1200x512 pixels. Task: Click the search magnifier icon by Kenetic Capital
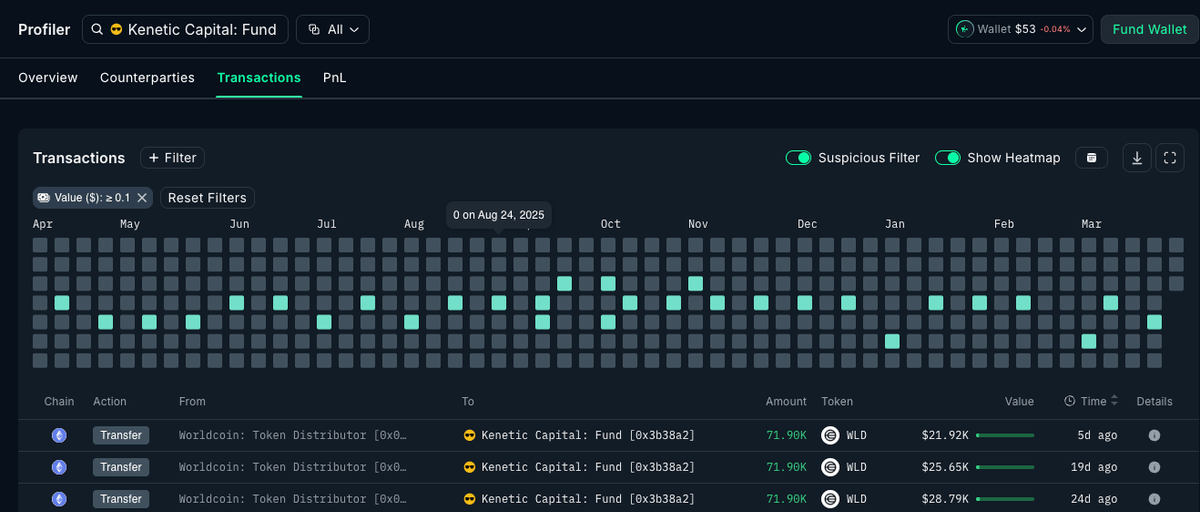97,30
